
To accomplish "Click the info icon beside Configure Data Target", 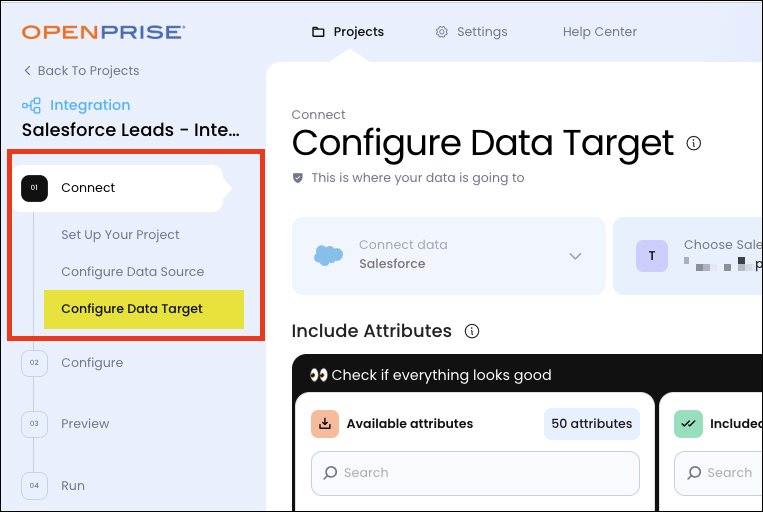I will [x=693, y=143].
